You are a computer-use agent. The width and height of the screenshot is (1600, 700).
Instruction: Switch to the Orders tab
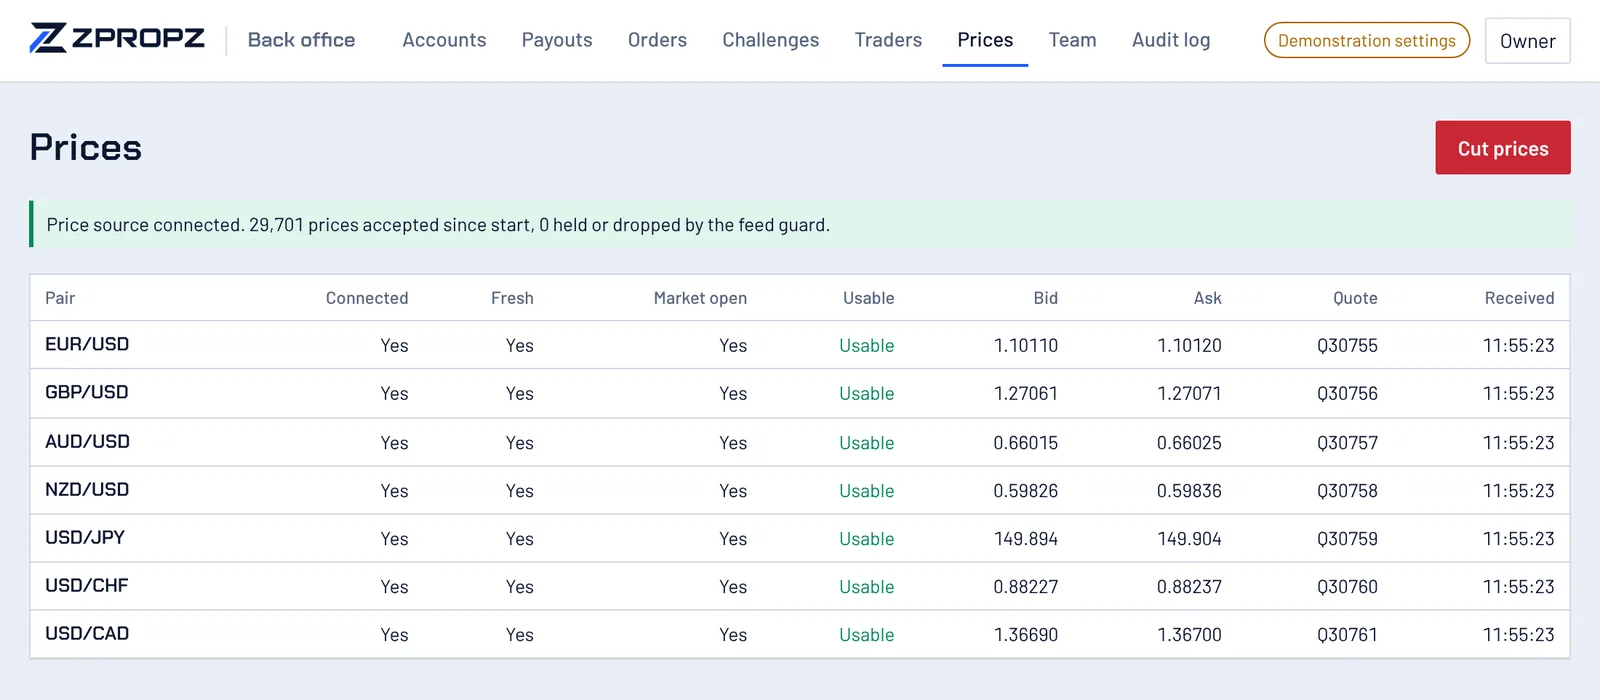[x=657, y=40]
